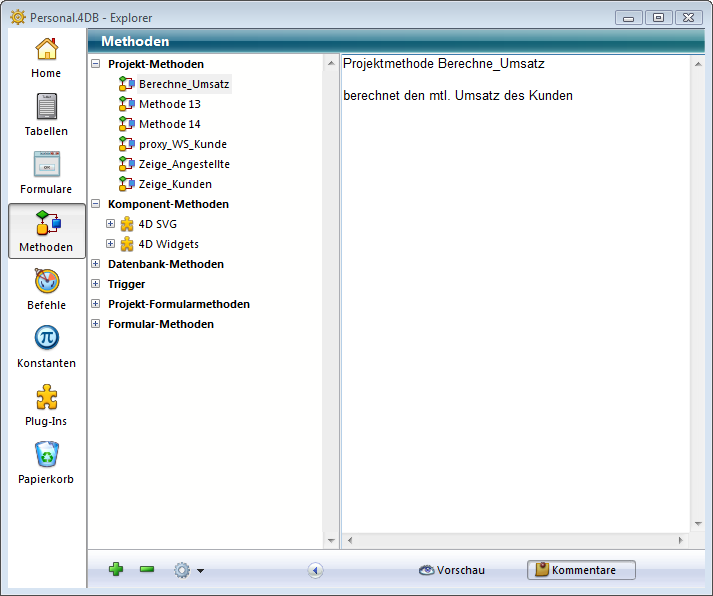Viewport: 713px width, 596px height.
Task: Switch to Tabellen page
Action: pos(46,115)
